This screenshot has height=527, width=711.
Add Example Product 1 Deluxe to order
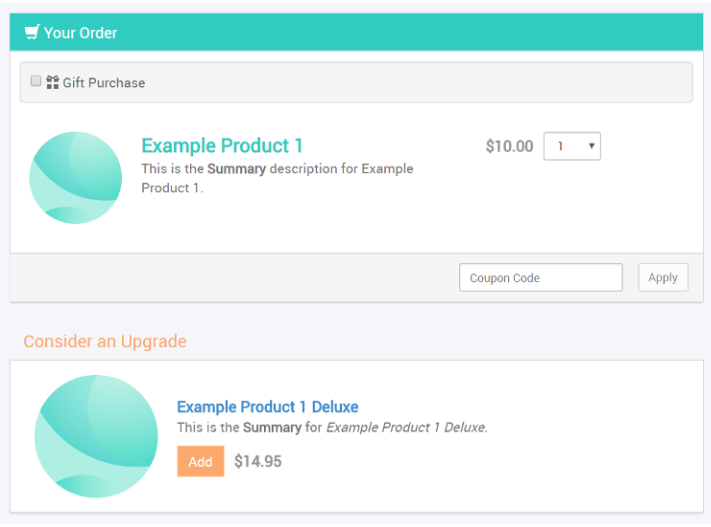click(x=200, y=462)
